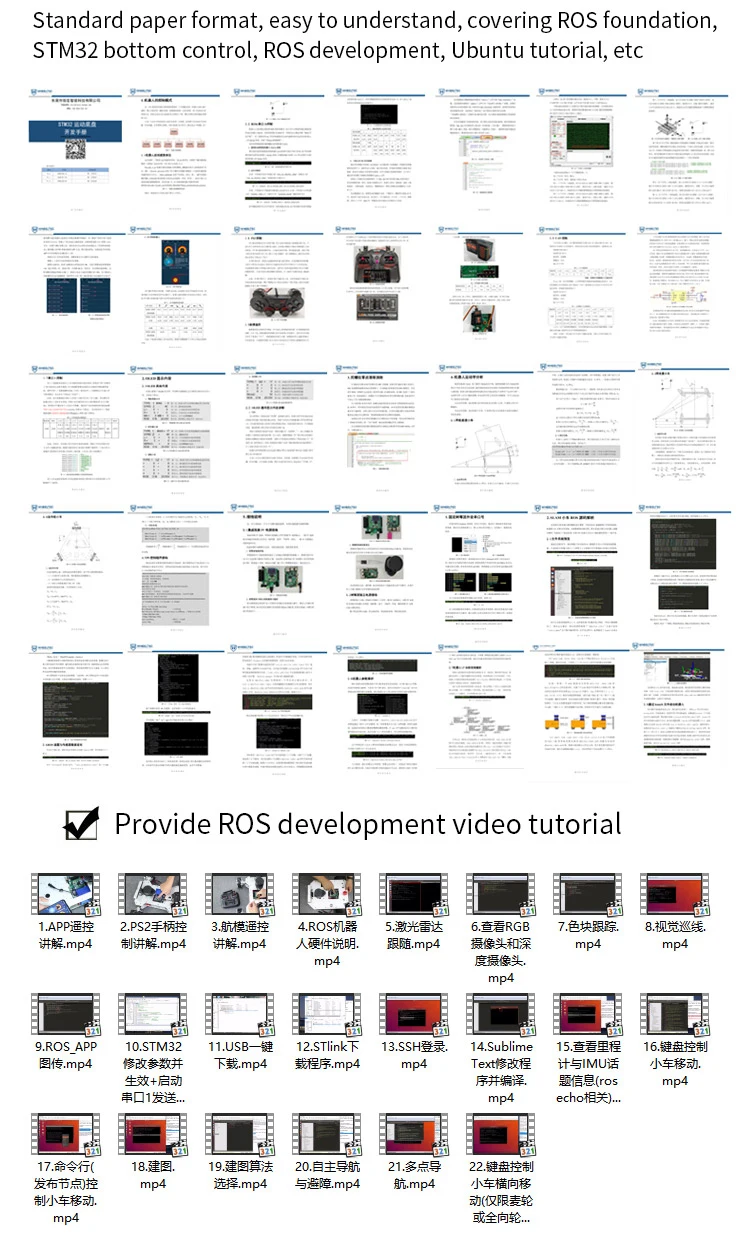Open the 2.PS2手柄控制讲解.mp4 video icon
The image size is (750, 1238).
[x=151, y=894]
